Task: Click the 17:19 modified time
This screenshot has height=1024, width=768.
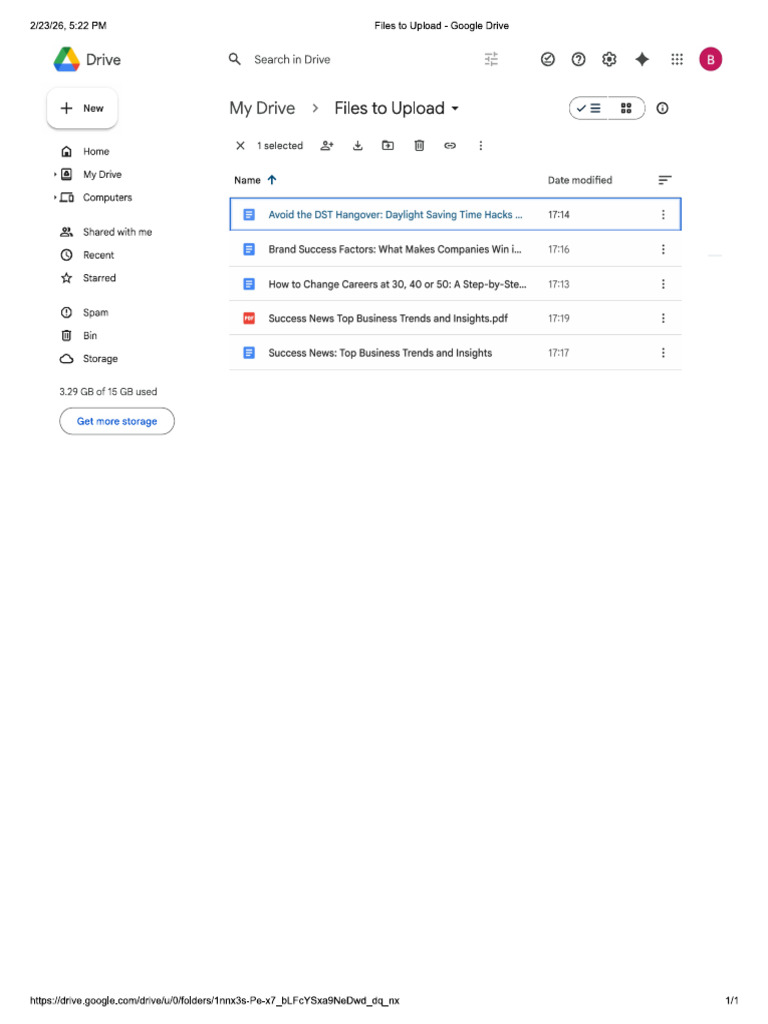Action: (x=558, y=318)
